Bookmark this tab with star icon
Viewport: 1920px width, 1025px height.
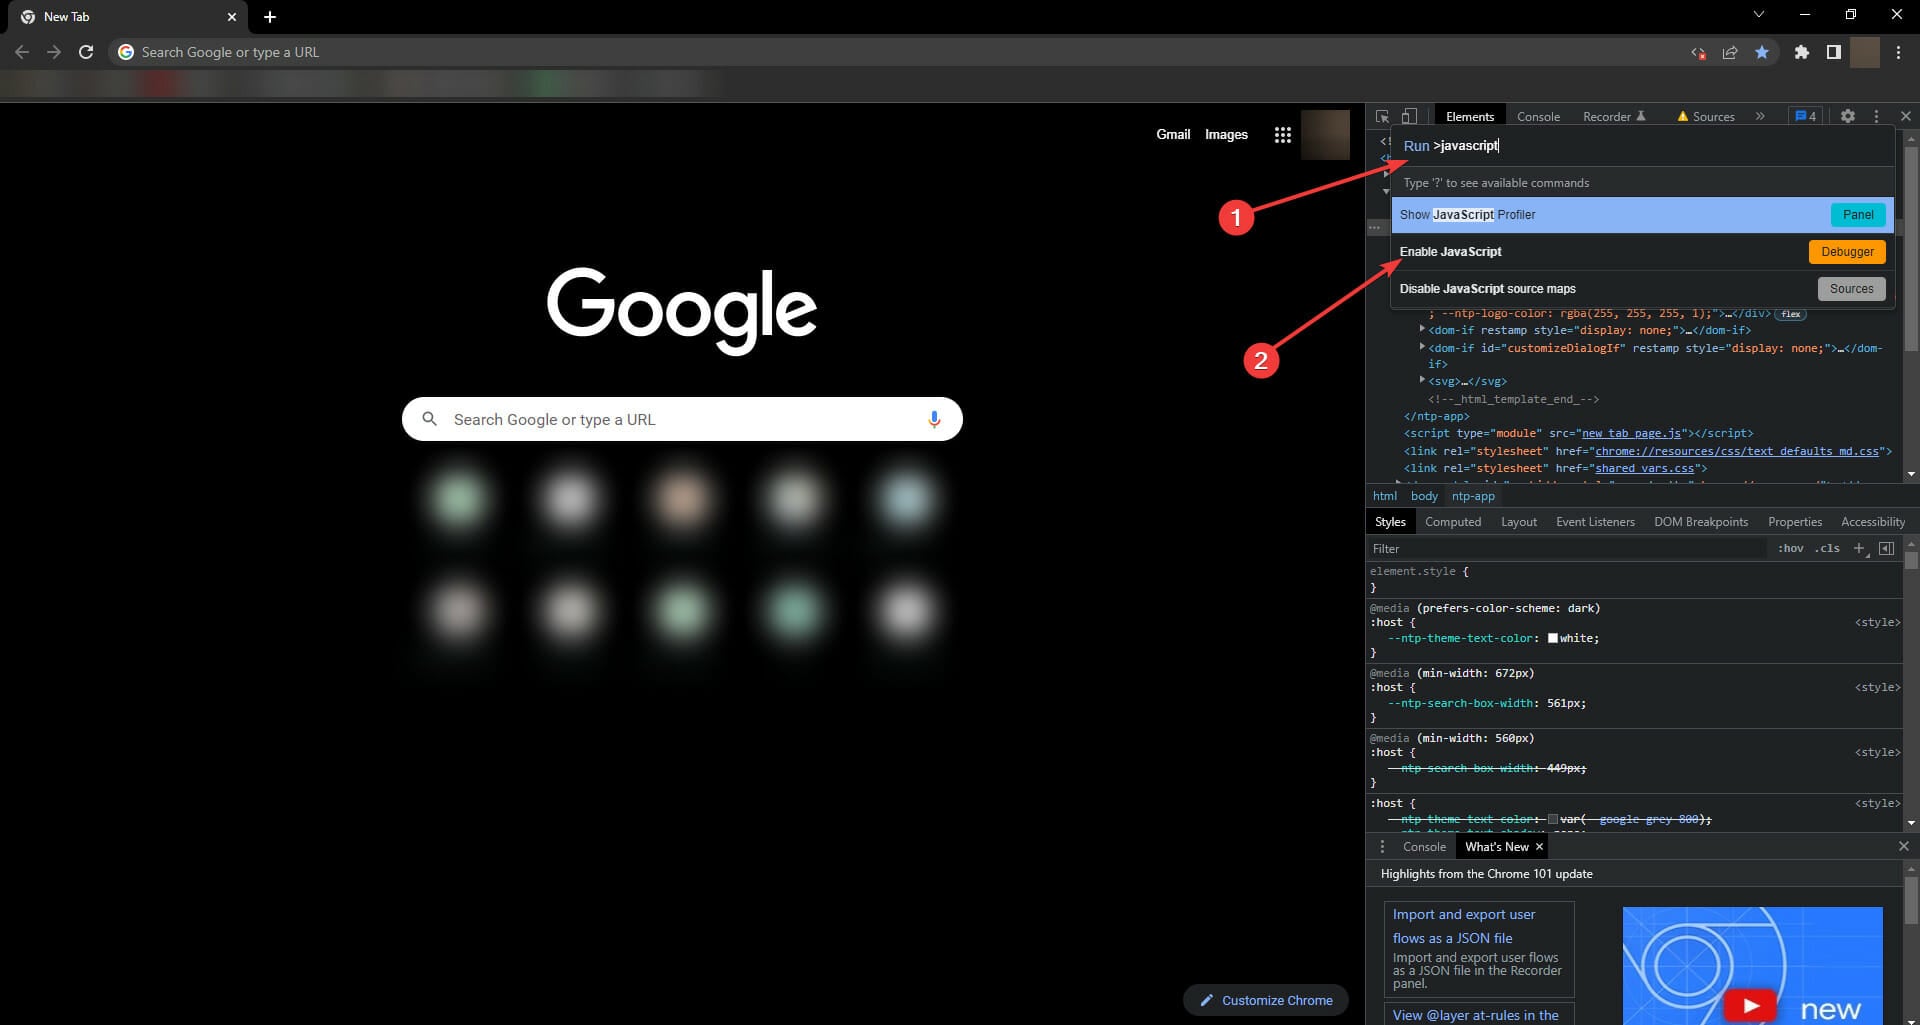pos(1762,52)
